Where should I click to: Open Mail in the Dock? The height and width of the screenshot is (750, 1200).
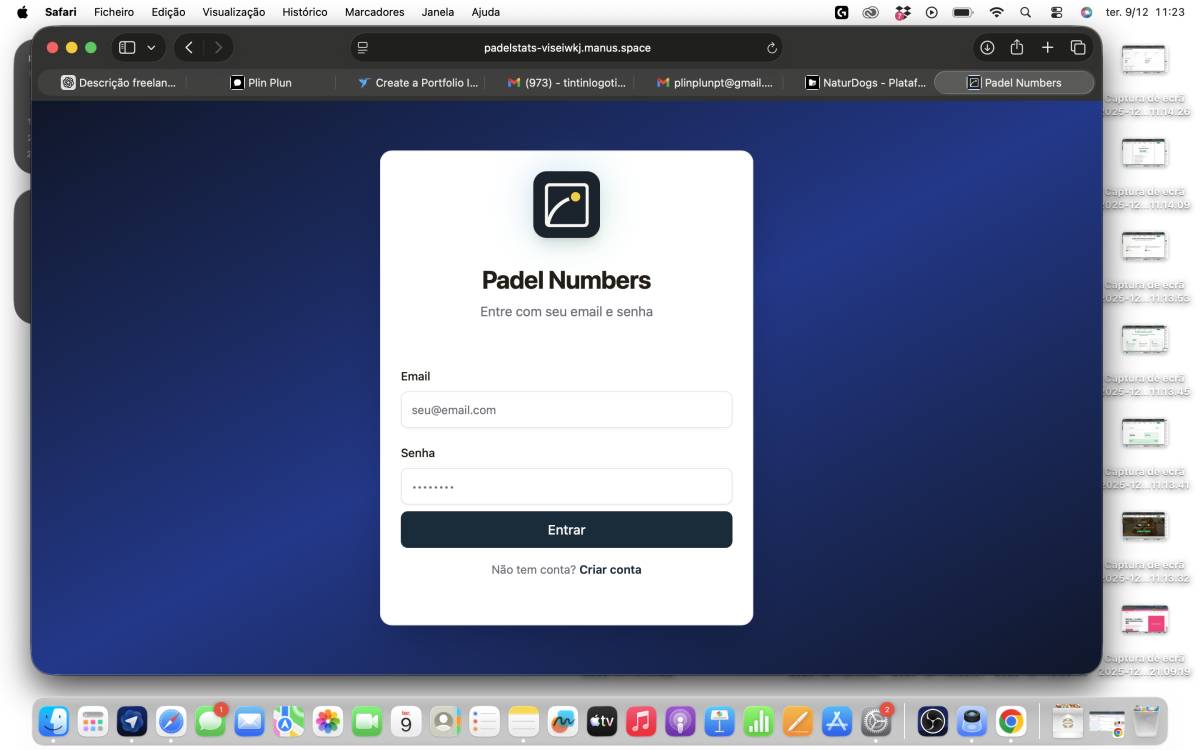tap(249, 721)
